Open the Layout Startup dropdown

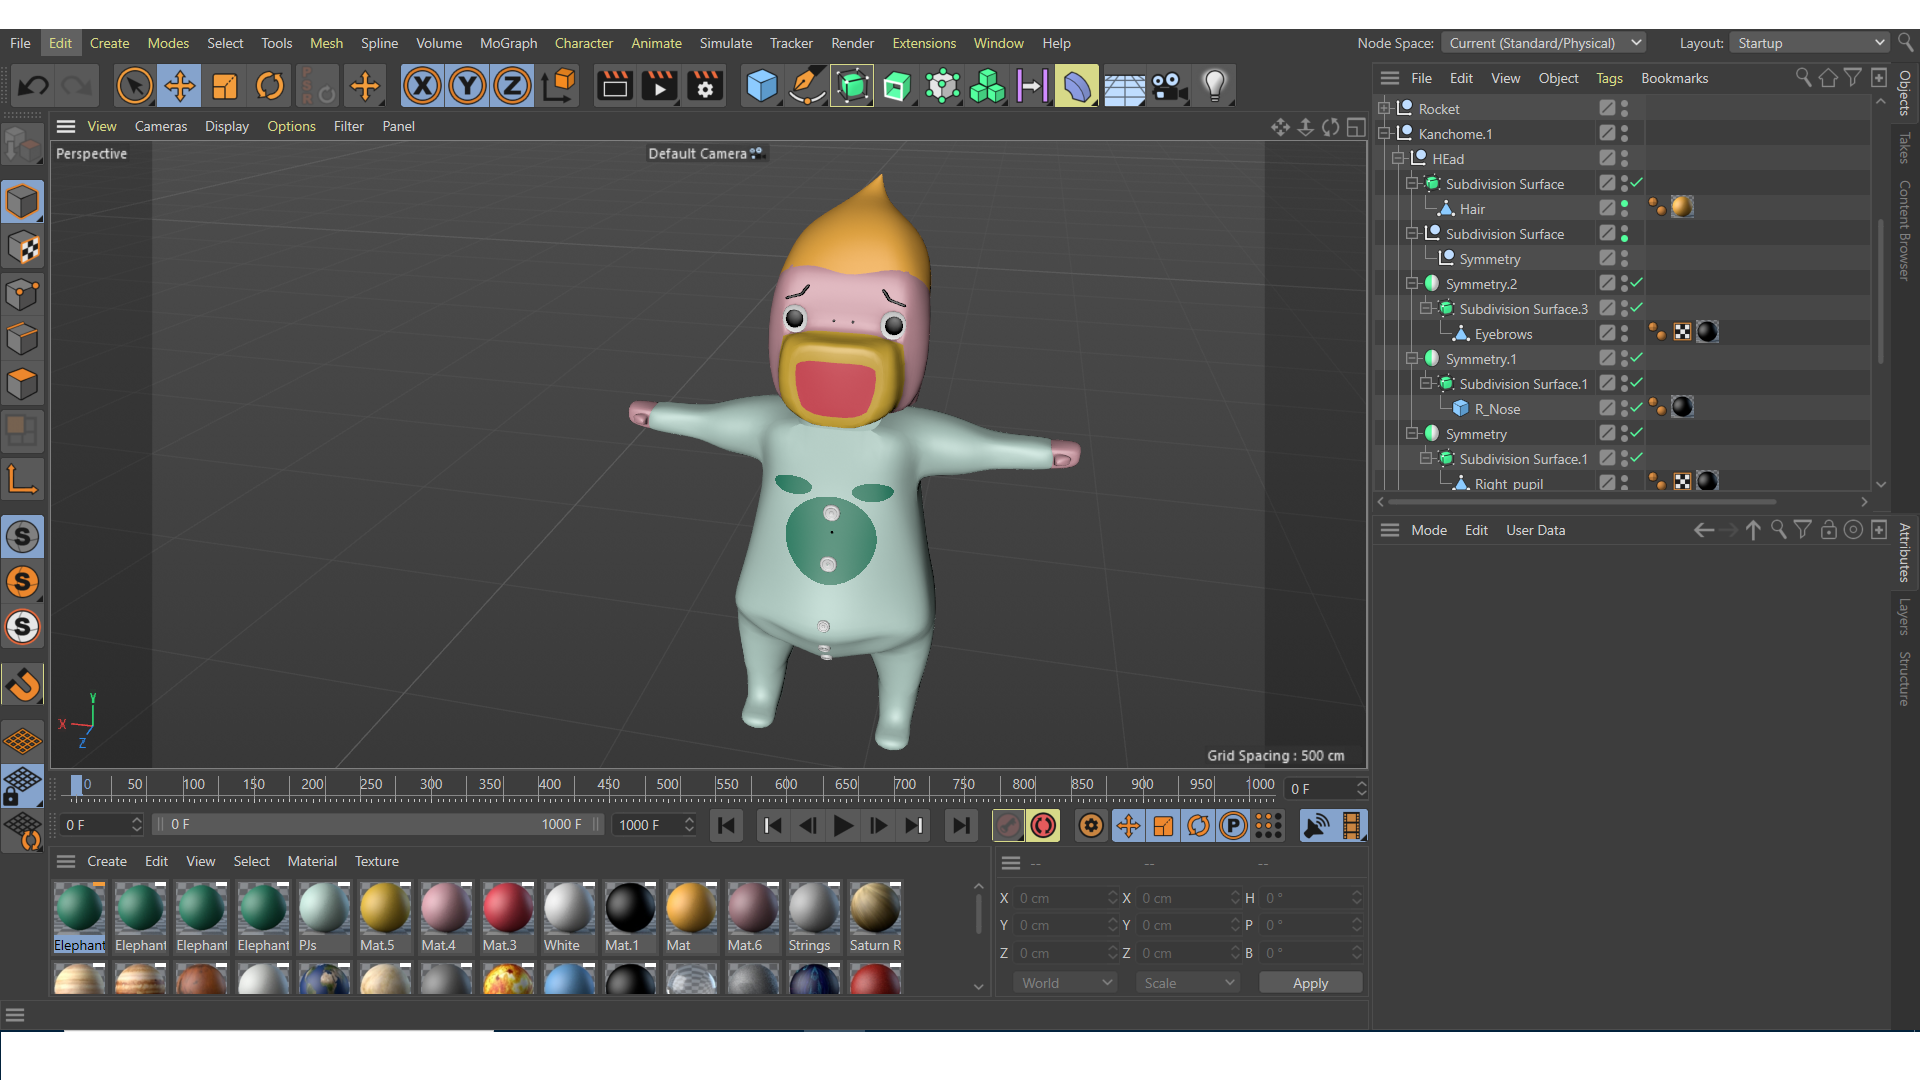click(x=1810, y=43)
